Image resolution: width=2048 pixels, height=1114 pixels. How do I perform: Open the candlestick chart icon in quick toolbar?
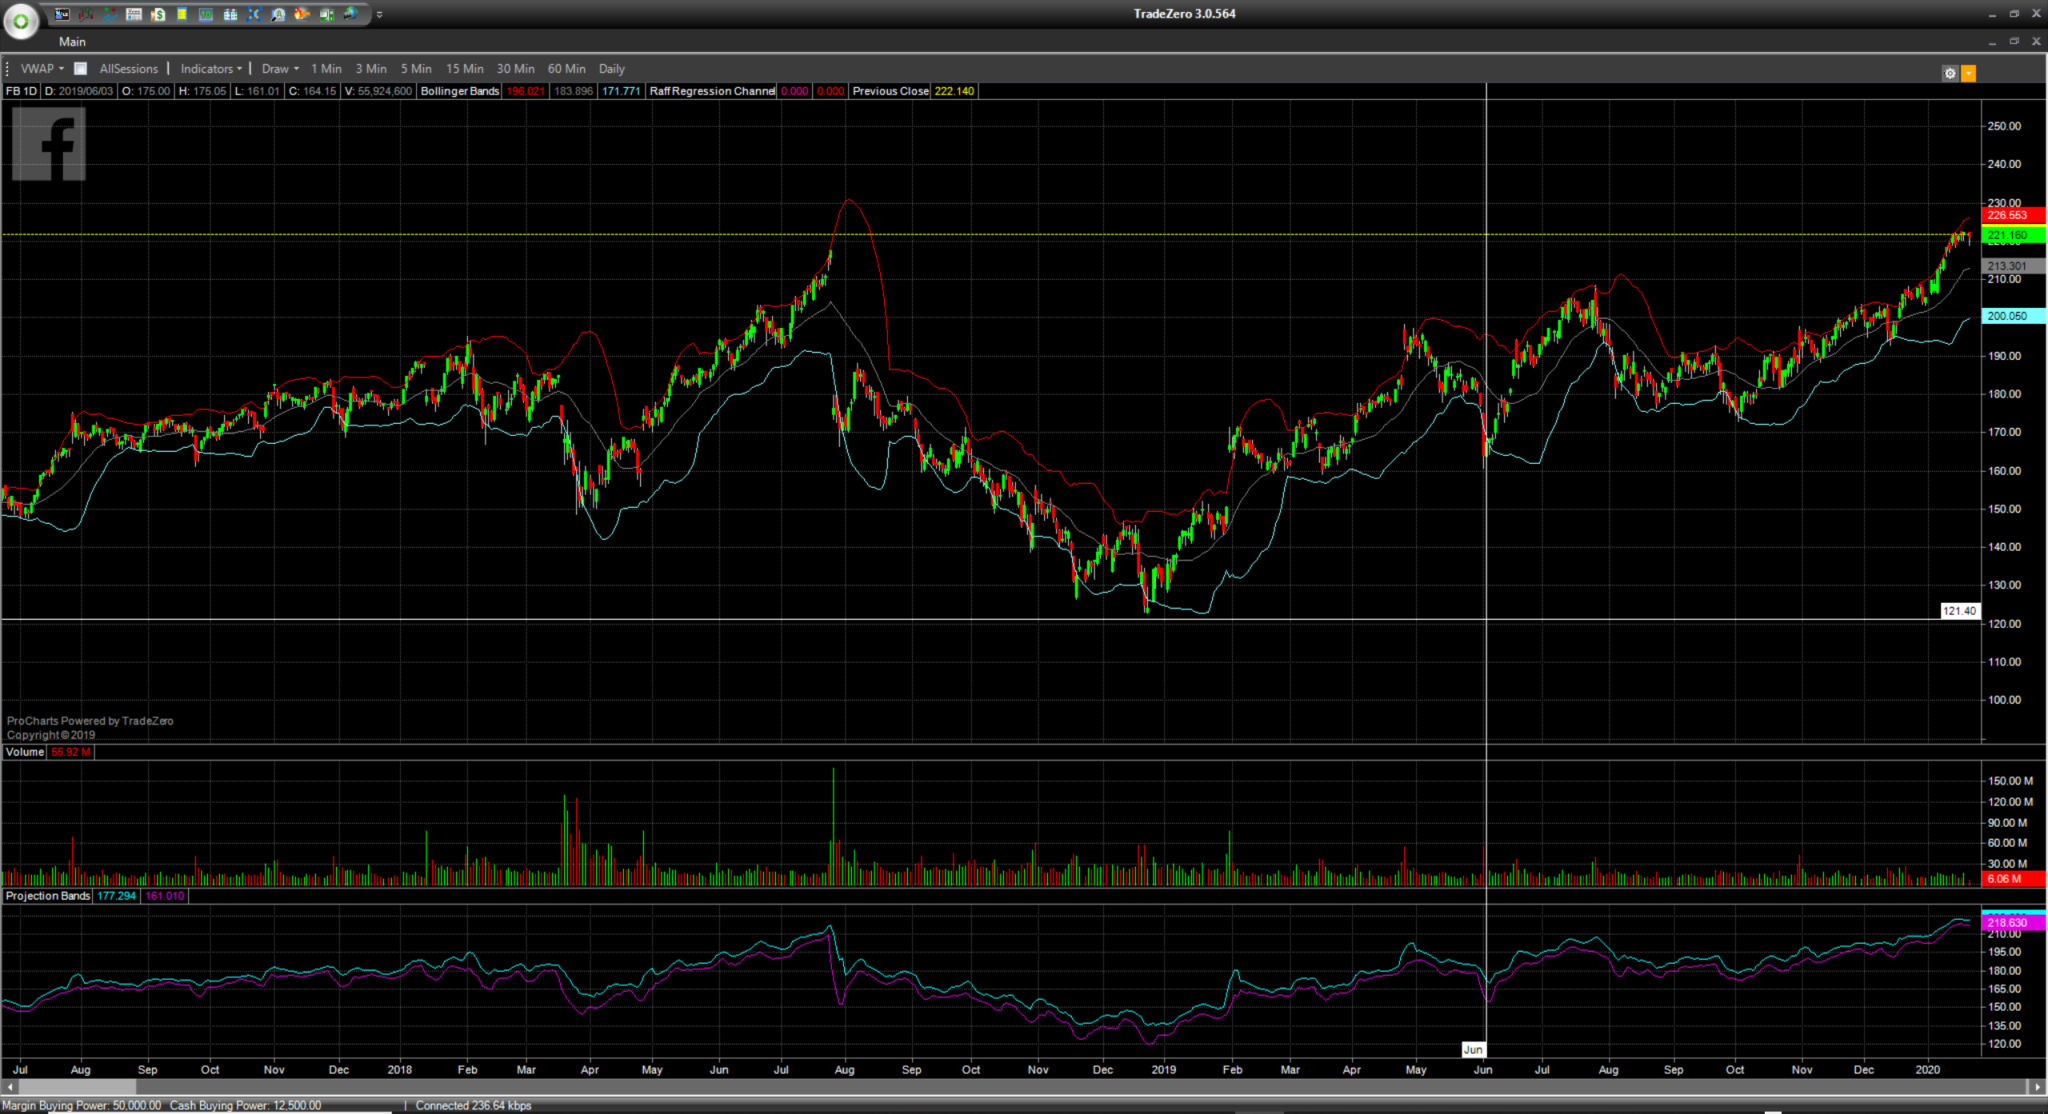click(86, 15)
